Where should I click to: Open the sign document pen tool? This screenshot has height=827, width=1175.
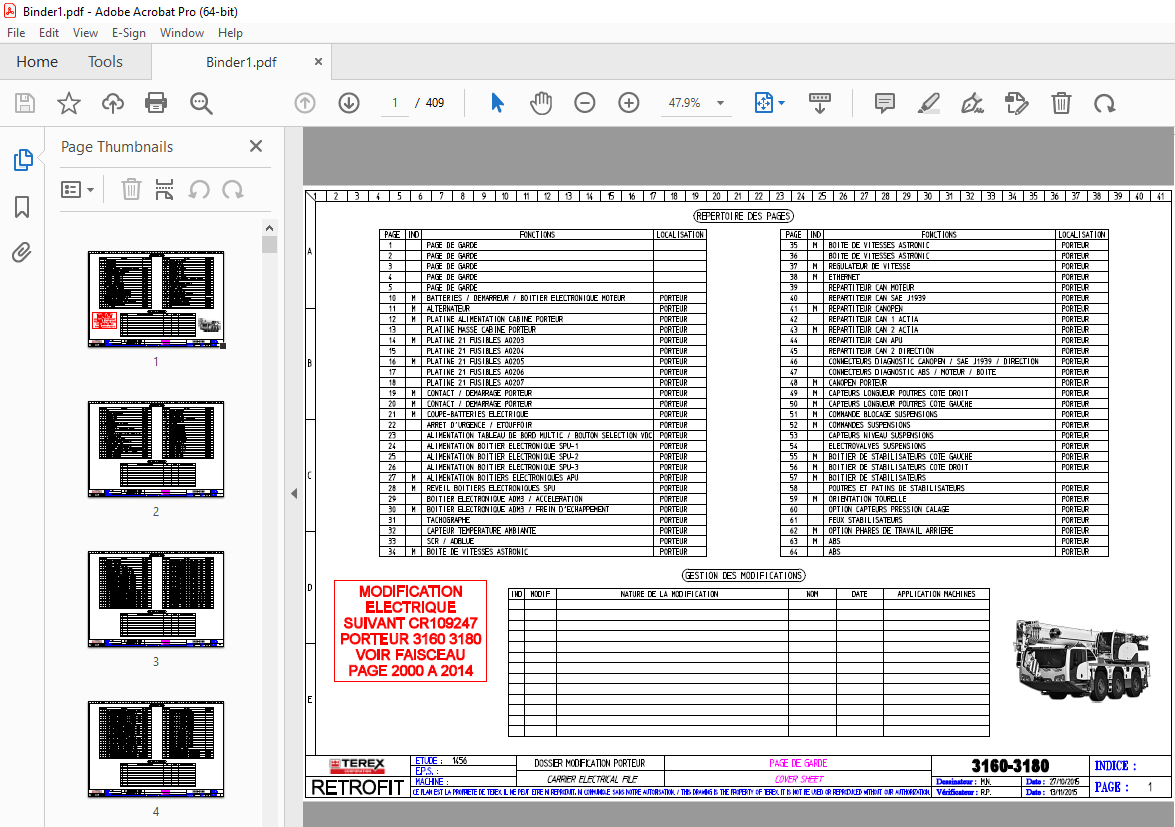[973, 103]
